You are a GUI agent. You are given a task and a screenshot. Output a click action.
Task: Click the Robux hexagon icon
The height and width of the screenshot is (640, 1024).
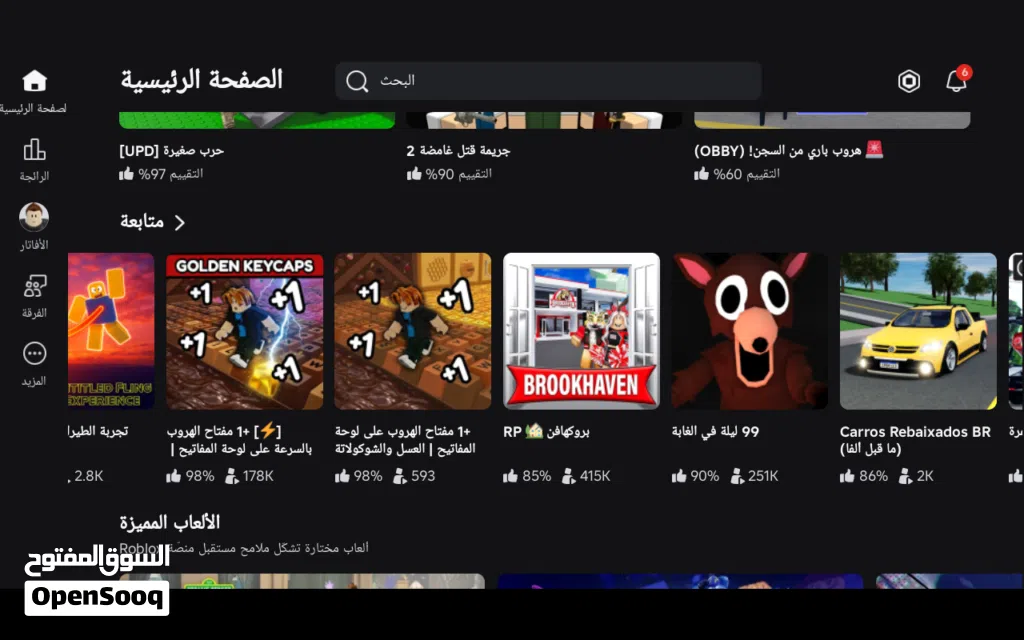[908, 81]
